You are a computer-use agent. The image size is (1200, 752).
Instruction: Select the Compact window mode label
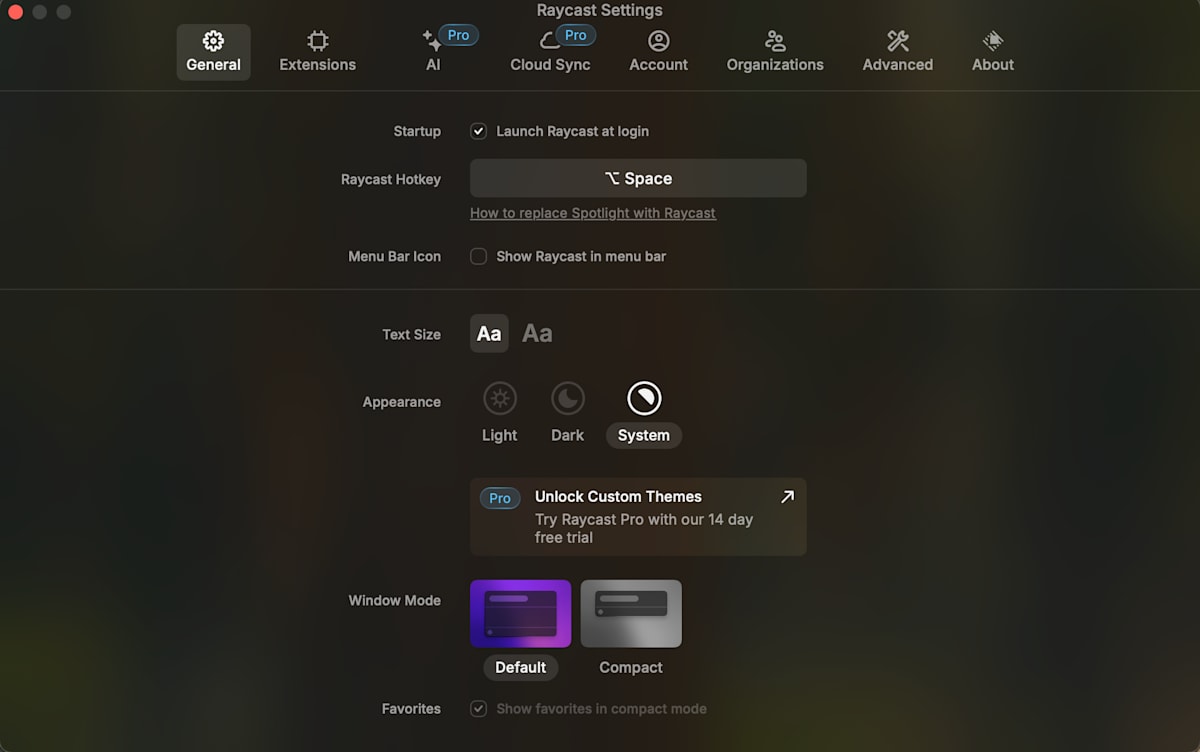point(631,667)
